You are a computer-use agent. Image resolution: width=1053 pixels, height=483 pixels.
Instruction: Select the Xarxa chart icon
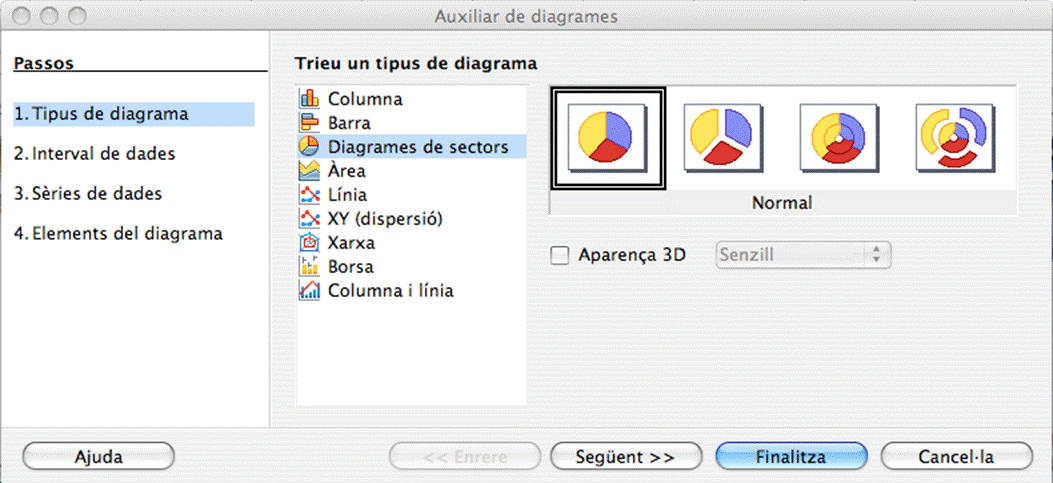click(309, 243)
